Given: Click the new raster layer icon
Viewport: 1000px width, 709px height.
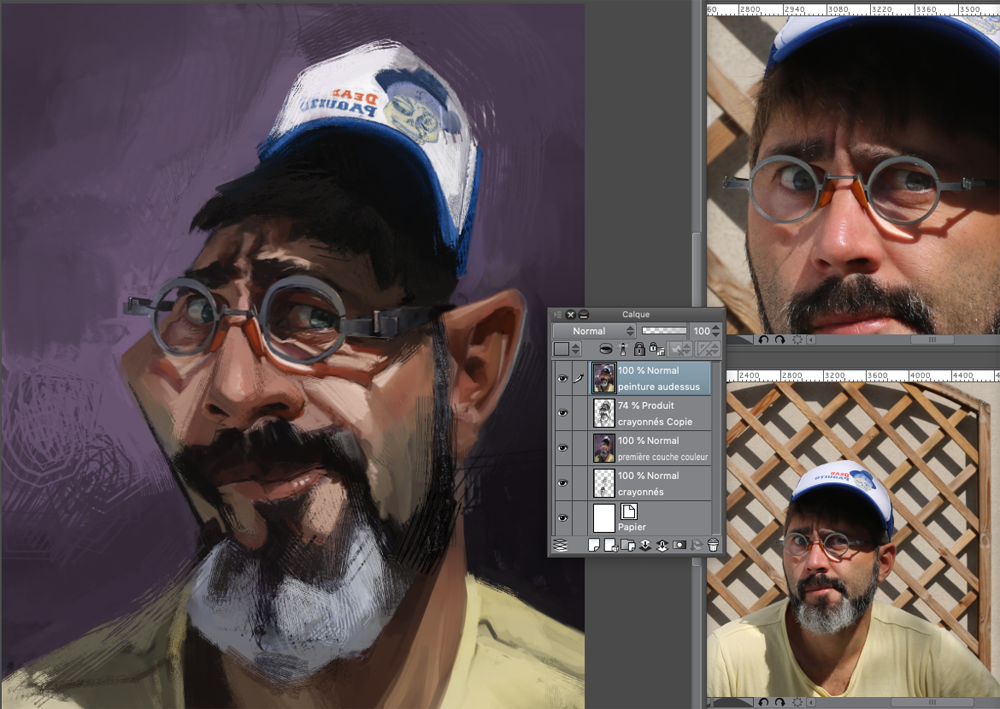Looking at the screenshot, I should coord(593,545).
